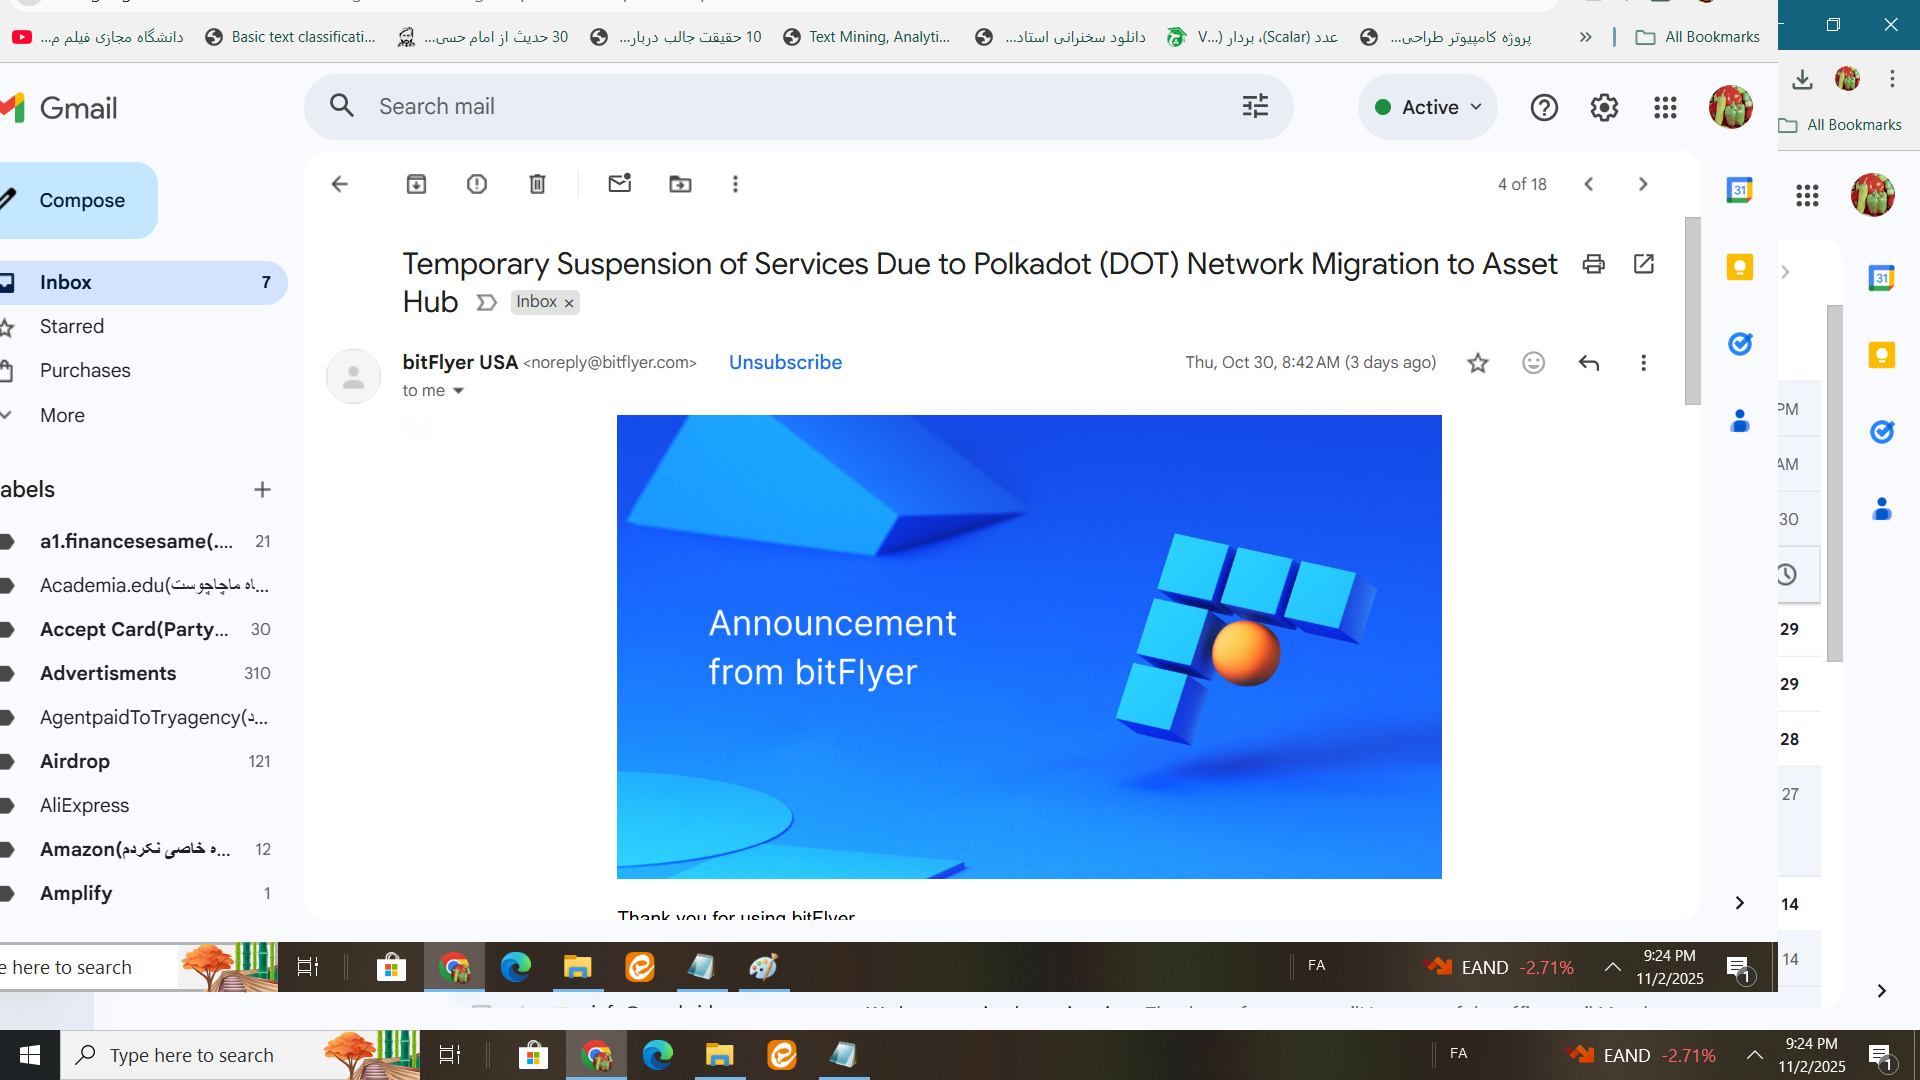Open the Airdrop label
Image resolution: width=1920 pixels, height=1080 pixels.
(x=75, y=761)
